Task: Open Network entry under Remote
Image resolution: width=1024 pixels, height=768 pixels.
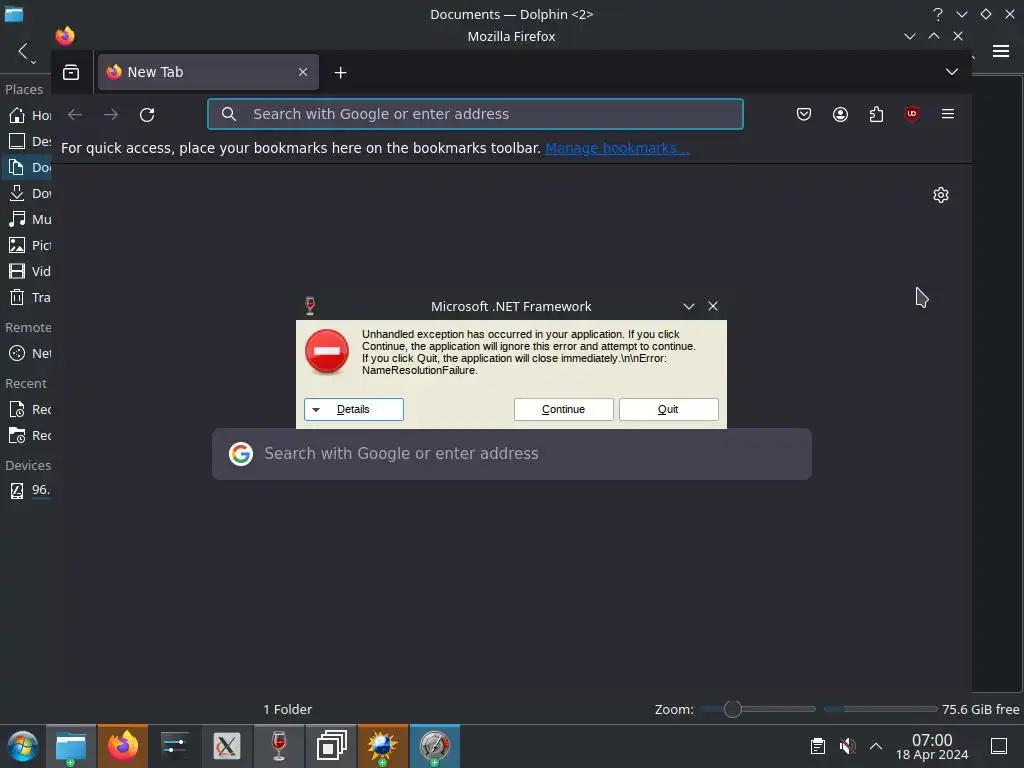Action: (29, 353)
